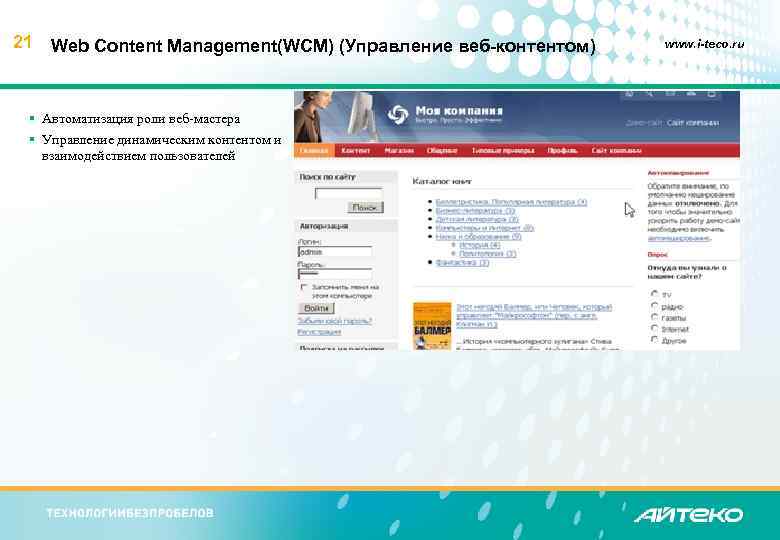
Task: Click the Каталог книг heading
Action: [x=442, y=181]
